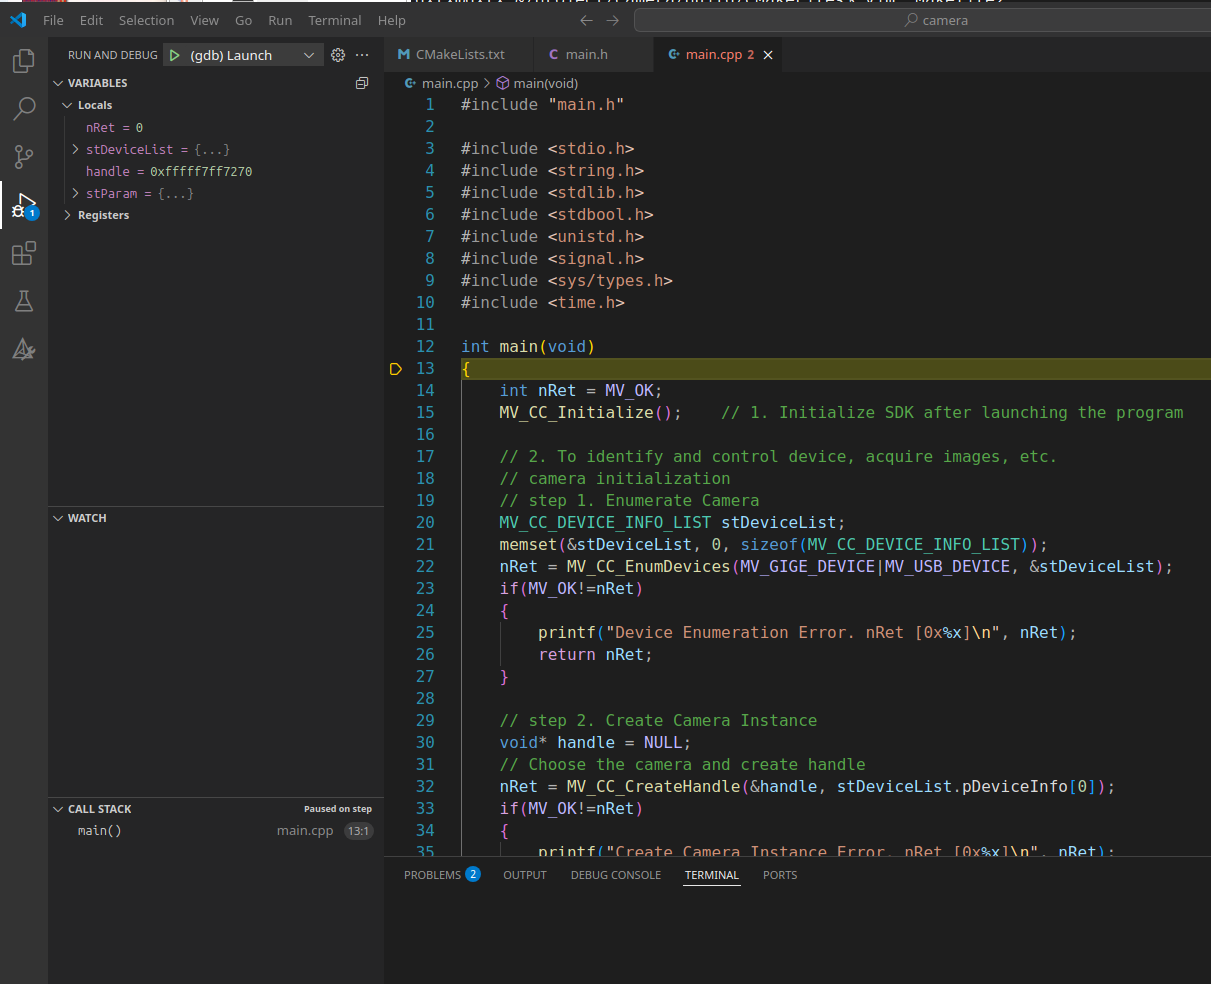Open the Search view
This screenshot has height=984, width=1211.
pos(23,109)
